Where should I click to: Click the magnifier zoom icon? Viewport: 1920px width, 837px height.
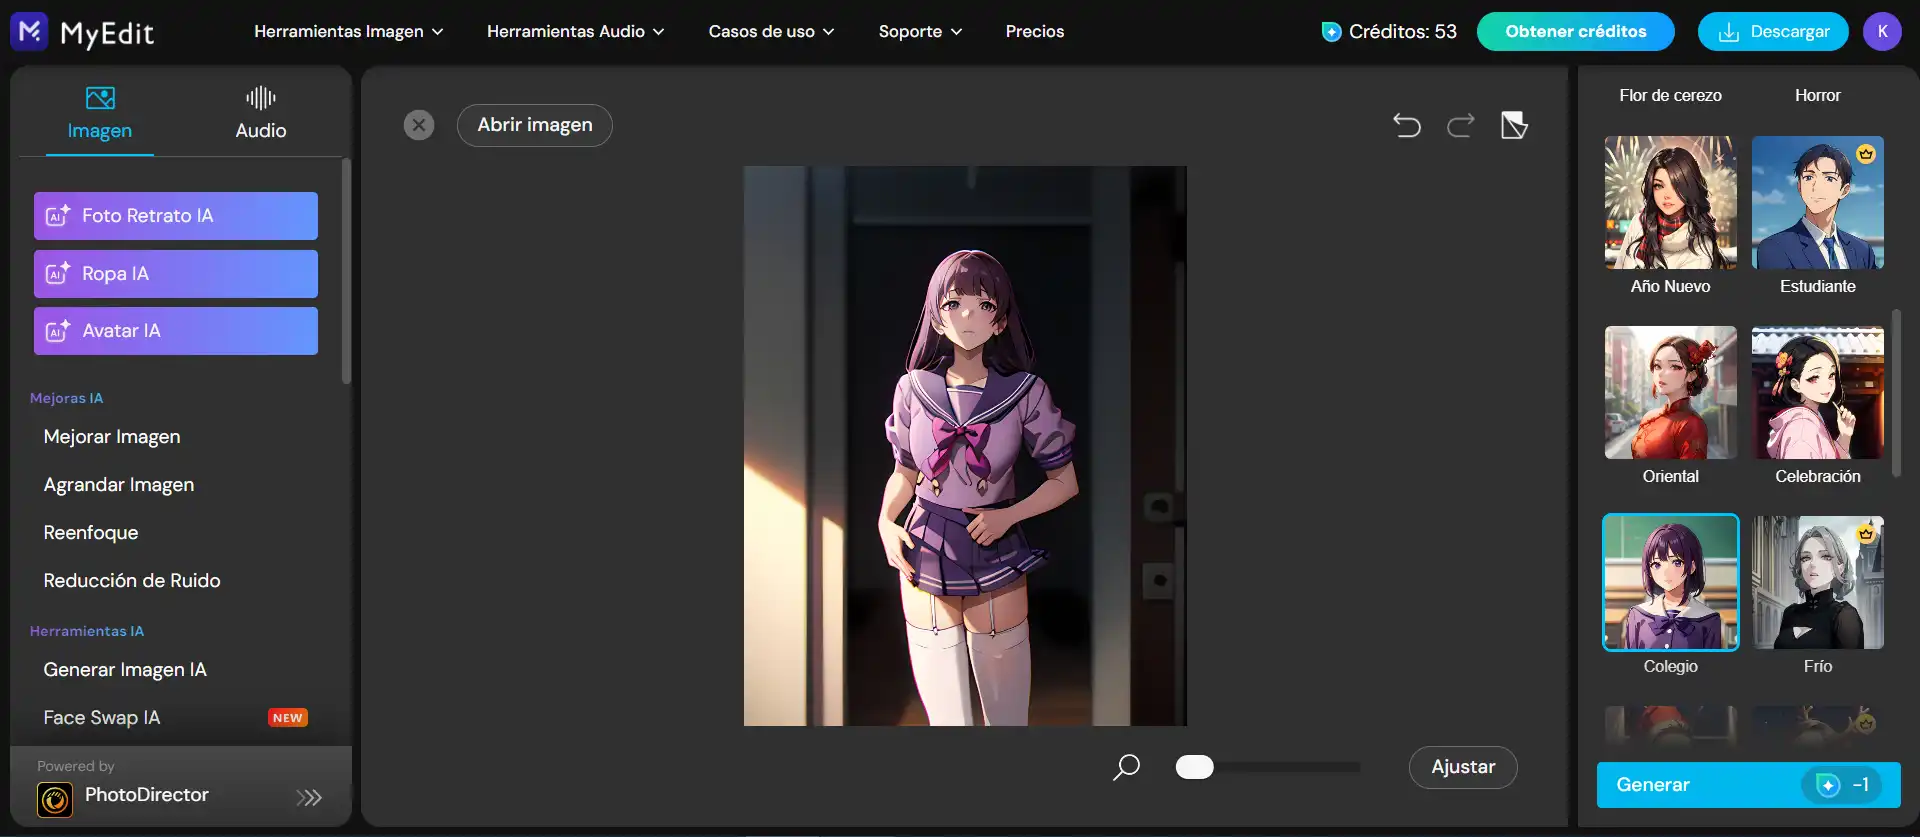coord(1127,767)
